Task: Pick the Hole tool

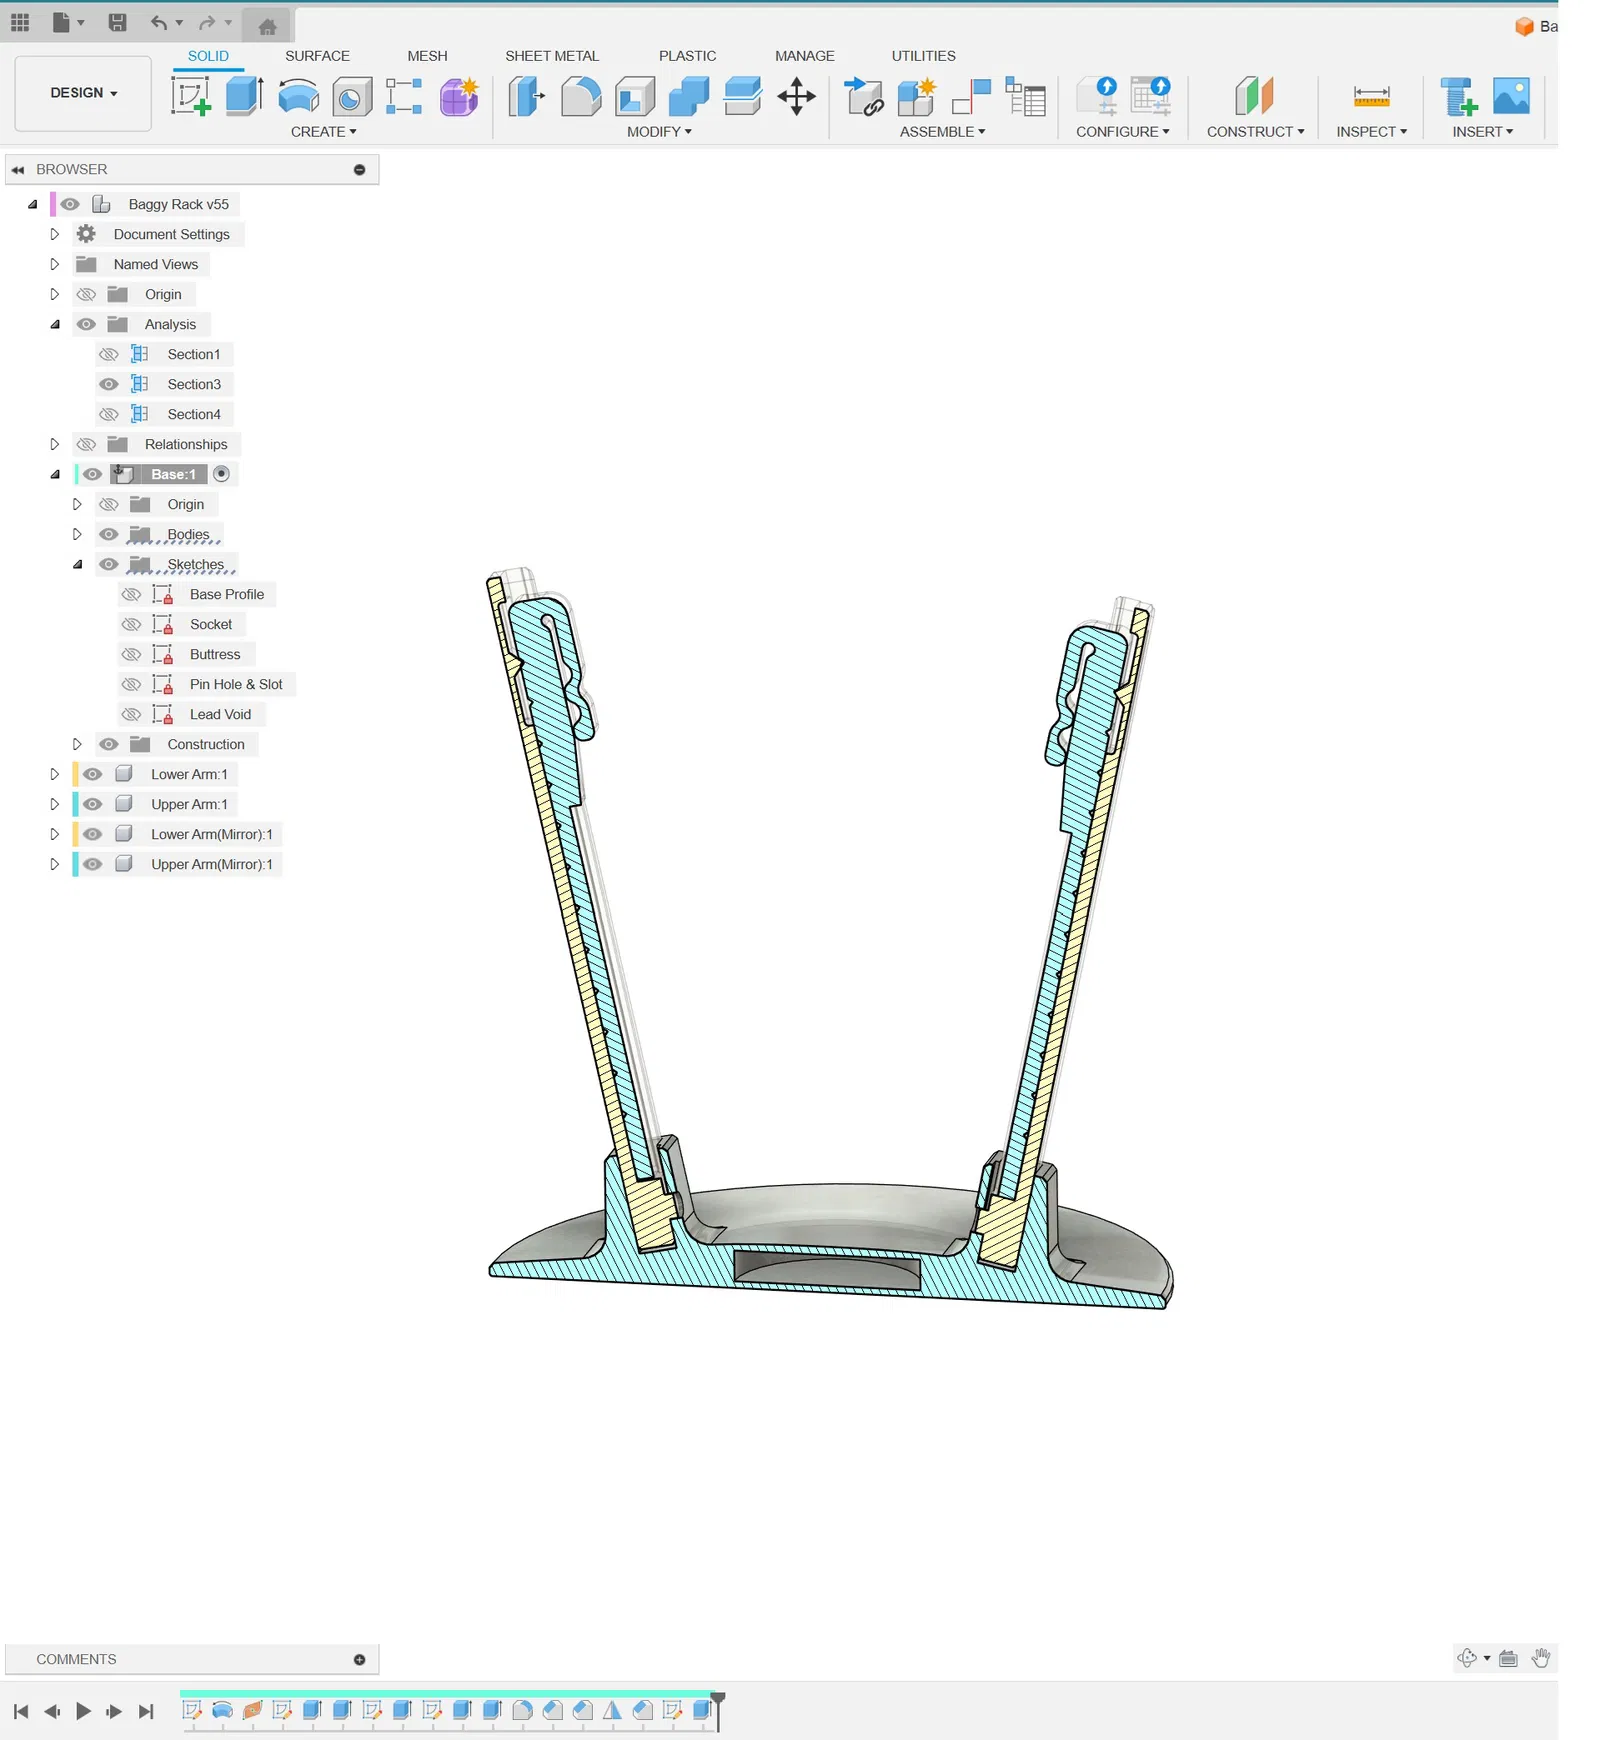Action: (x=352, y=97)
